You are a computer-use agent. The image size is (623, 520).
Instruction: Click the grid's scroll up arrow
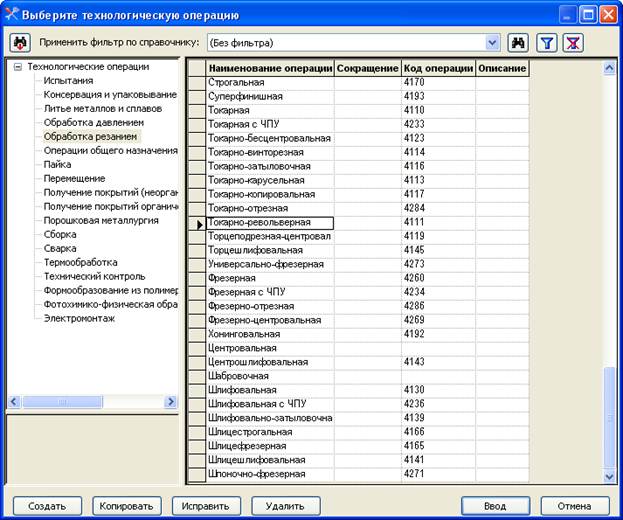[609, 68]
